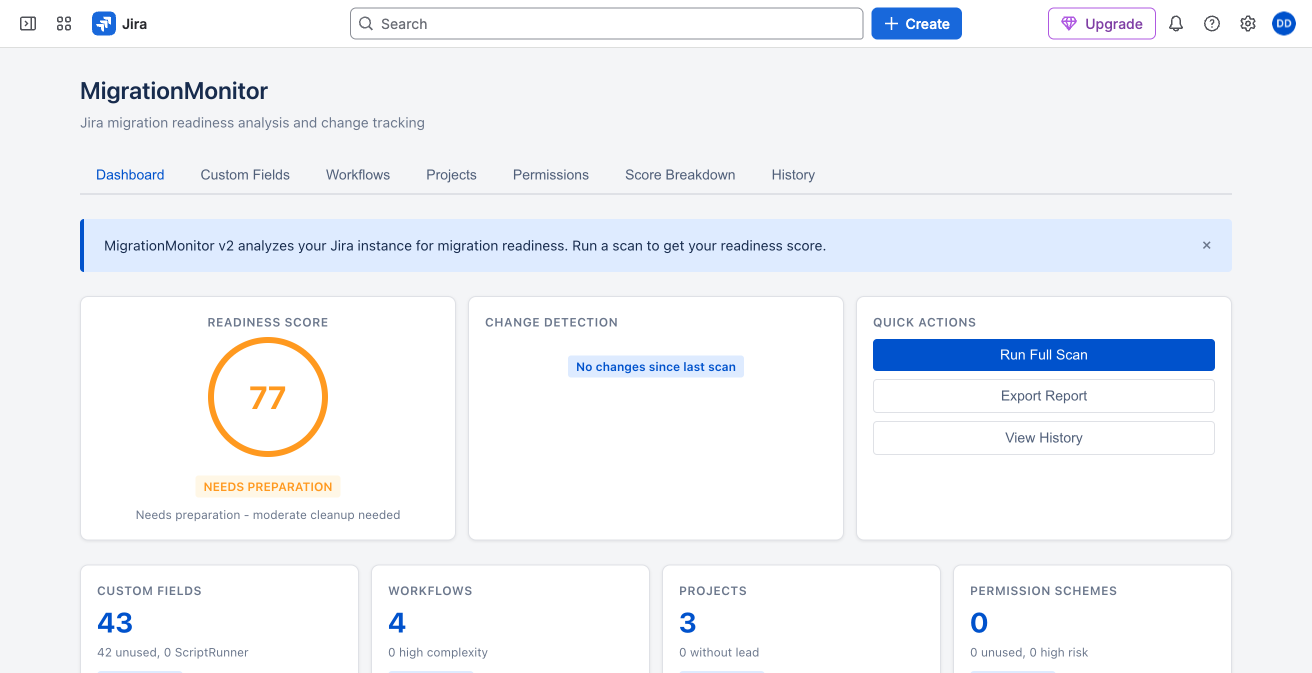This screenshot has height=673, width=1312.
Task: Click '0 without lead' text
Action: tap(719, 652)
